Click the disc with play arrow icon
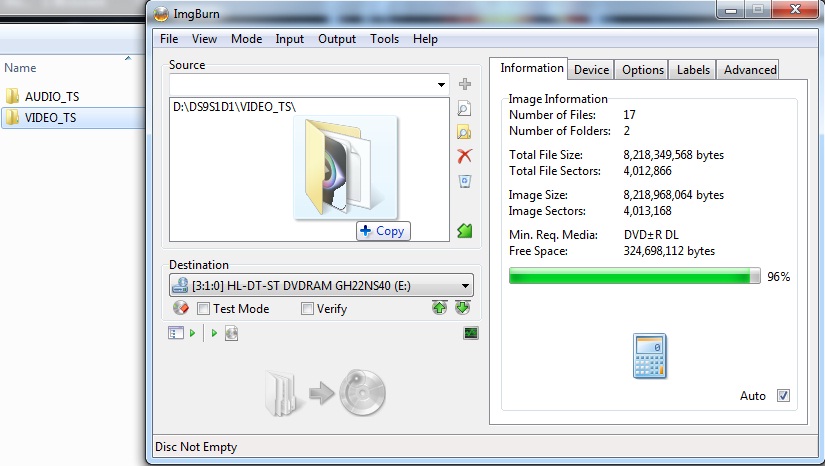This screenshot has width=825, height=466. (232, 333)
